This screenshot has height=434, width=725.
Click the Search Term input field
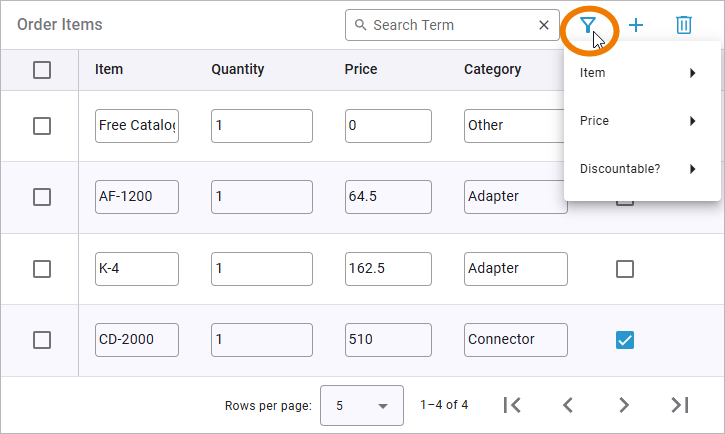452,26
